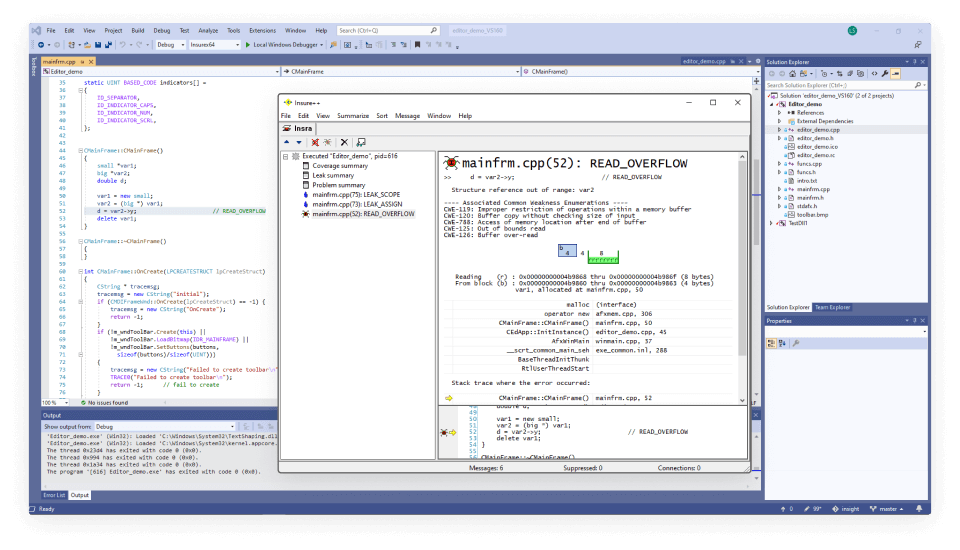
Task: Click the Save All icon in Visual Studio toolbar
Action: point(108,45)
